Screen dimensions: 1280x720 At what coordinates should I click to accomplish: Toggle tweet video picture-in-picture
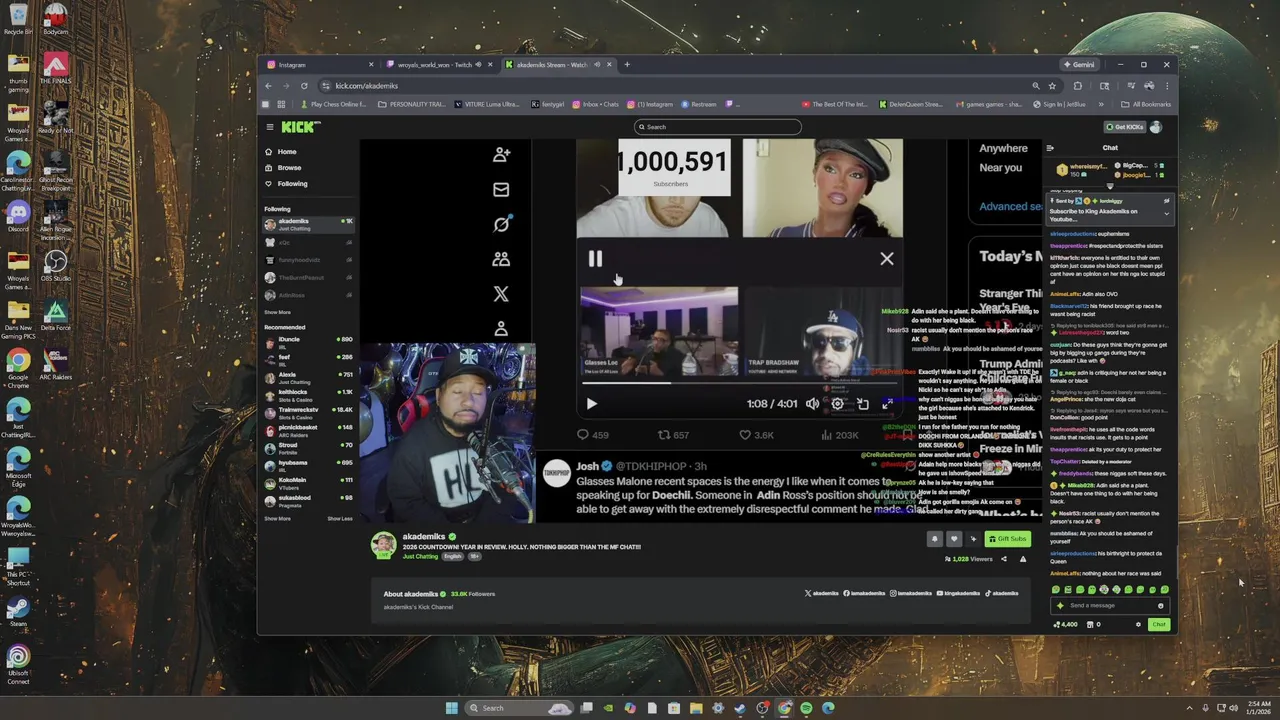863,404
